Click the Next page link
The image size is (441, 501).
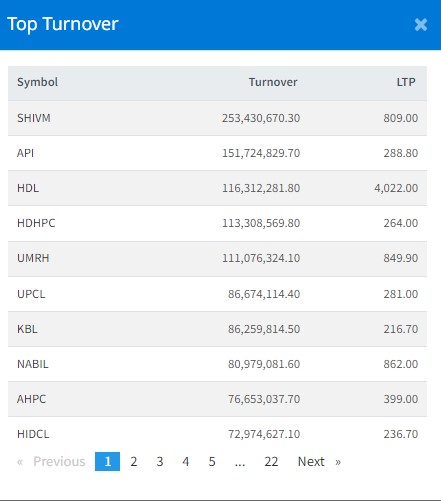click(x=319, y=462)
